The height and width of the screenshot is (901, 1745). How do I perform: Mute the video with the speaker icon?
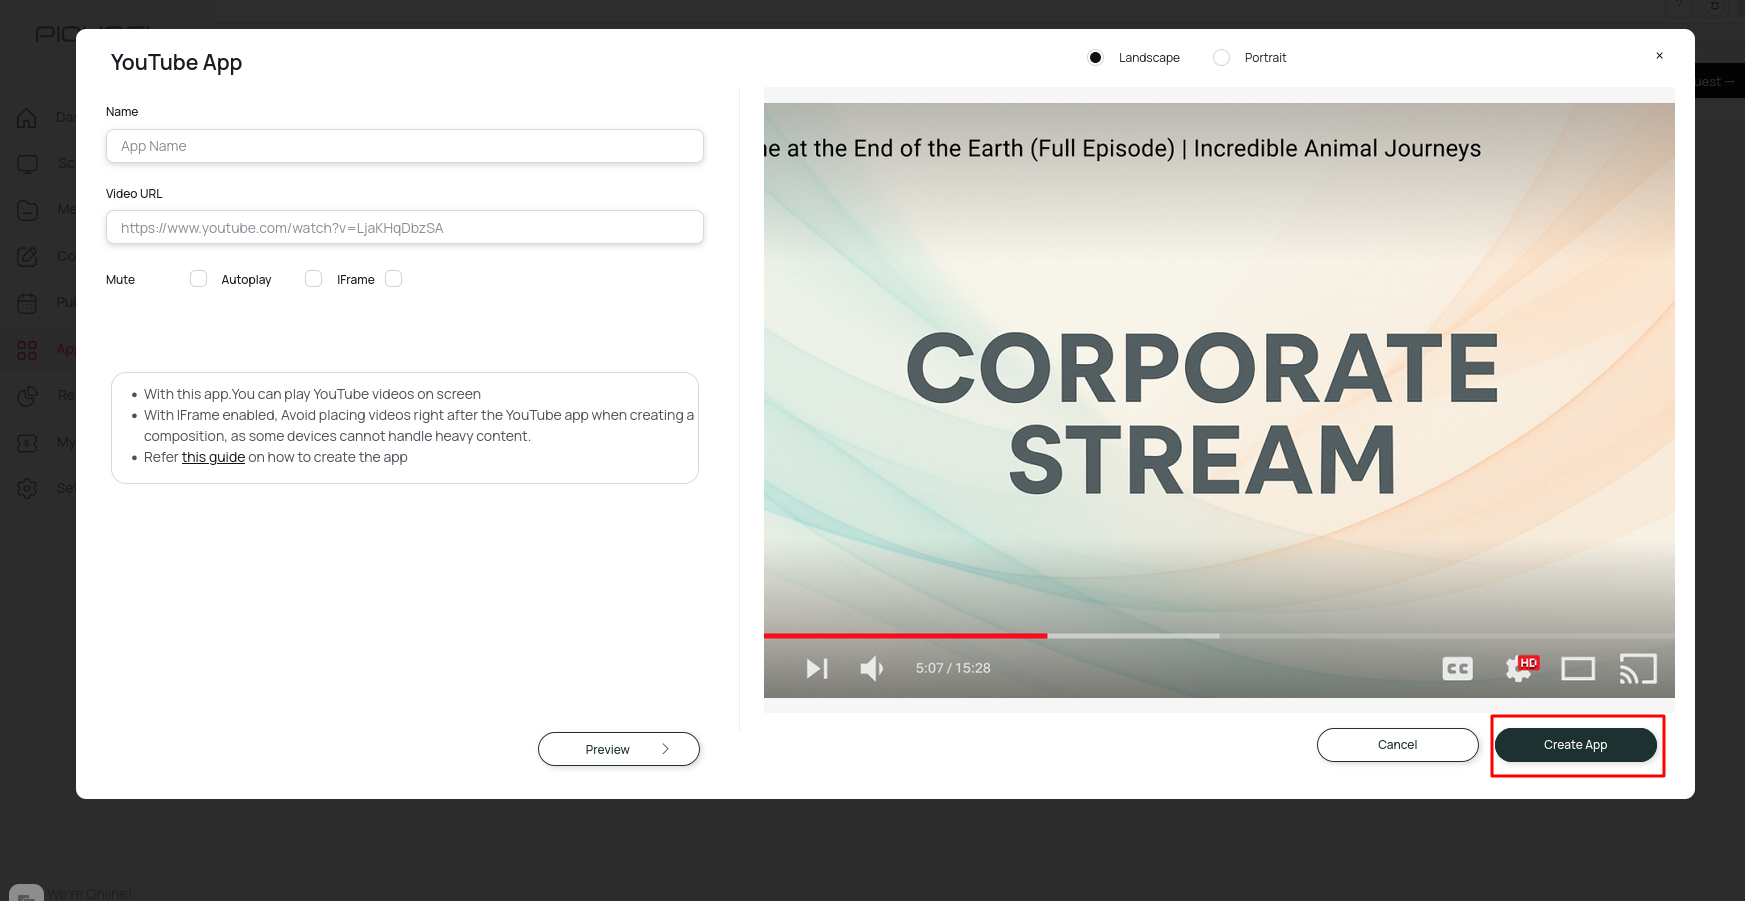tap(871, 668)
